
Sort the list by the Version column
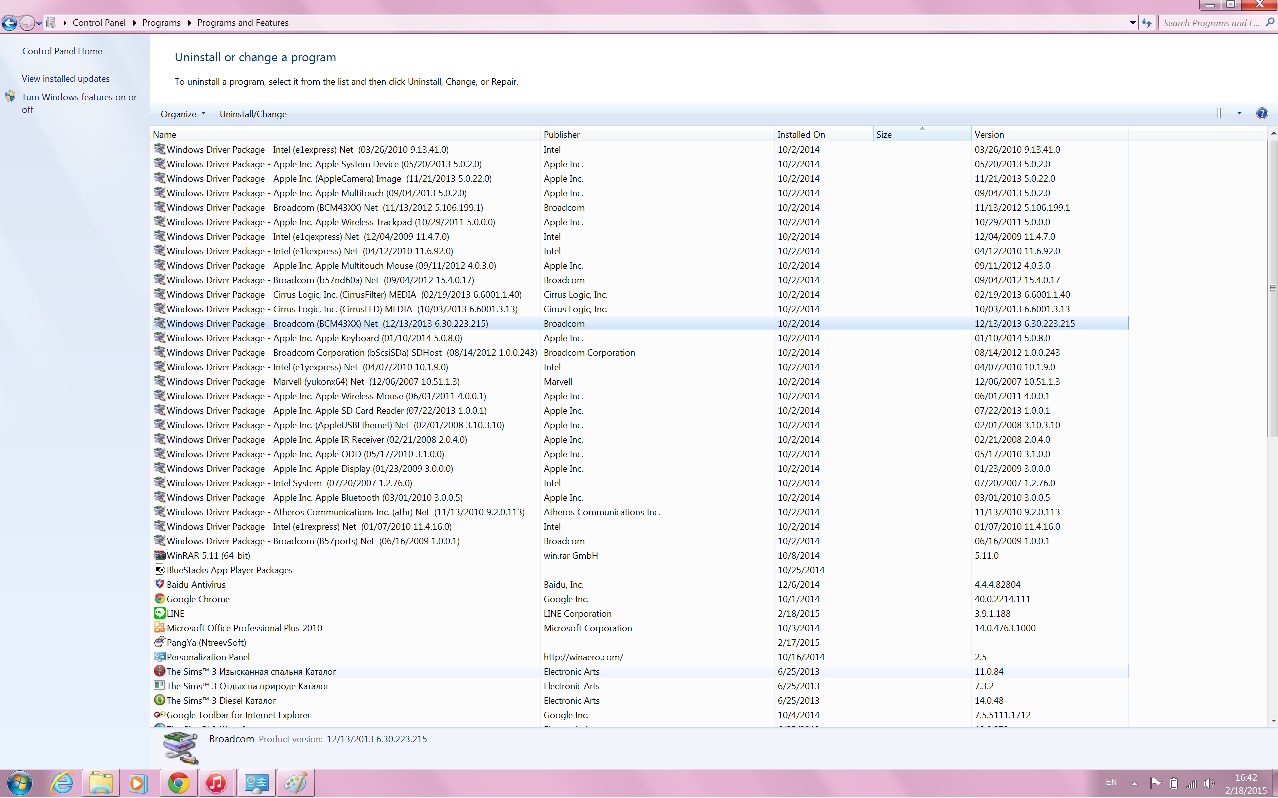pos(1049,134)
